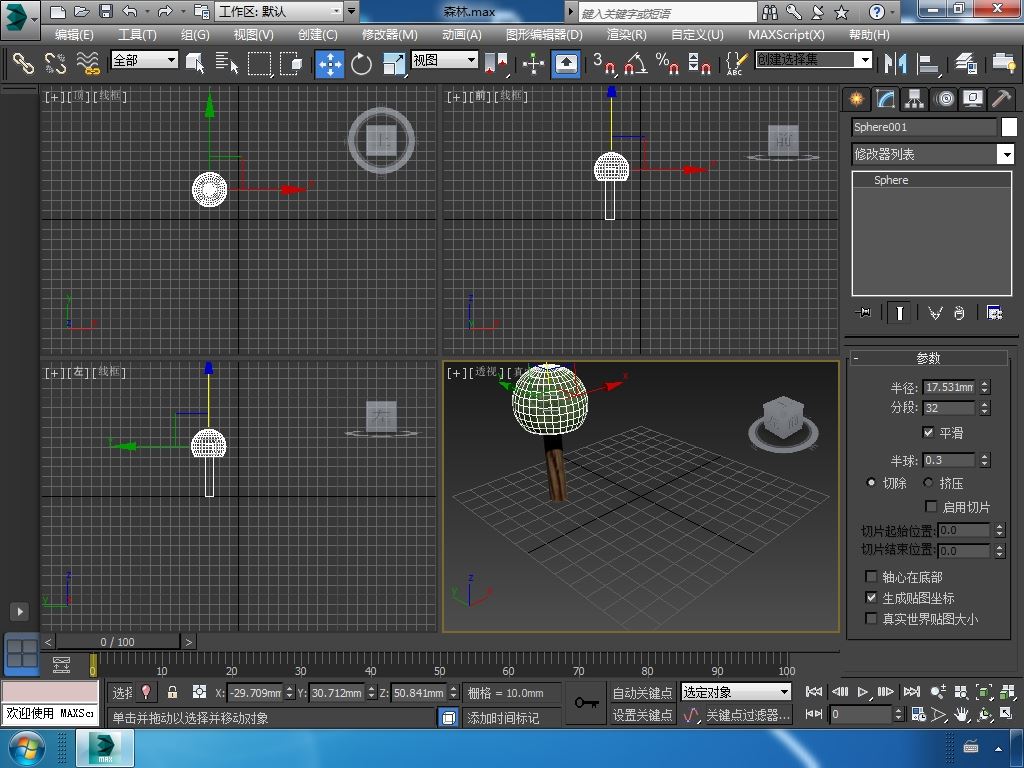Select the Select and Scale tool
Viewport: 1024px width, 768px height.
[393, 64]
